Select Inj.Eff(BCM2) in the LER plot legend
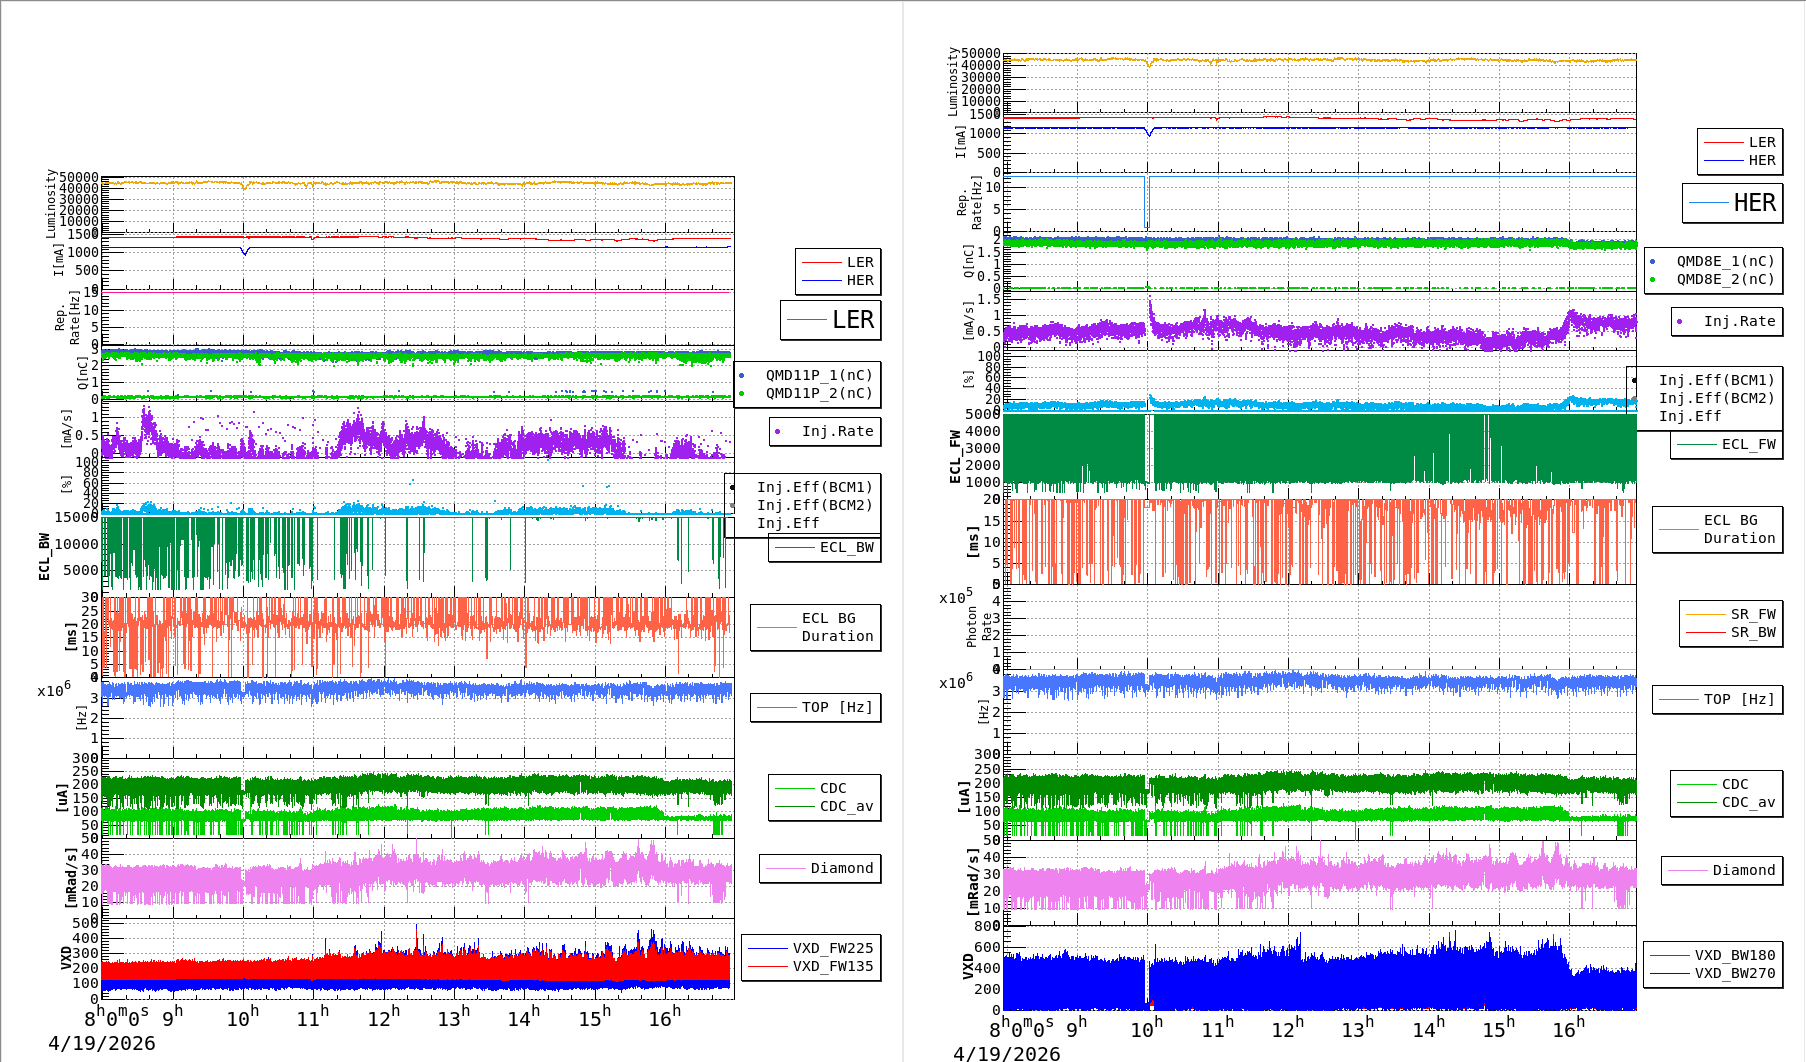This screenshot has width=1806, height=1062. tap(814, 505)
